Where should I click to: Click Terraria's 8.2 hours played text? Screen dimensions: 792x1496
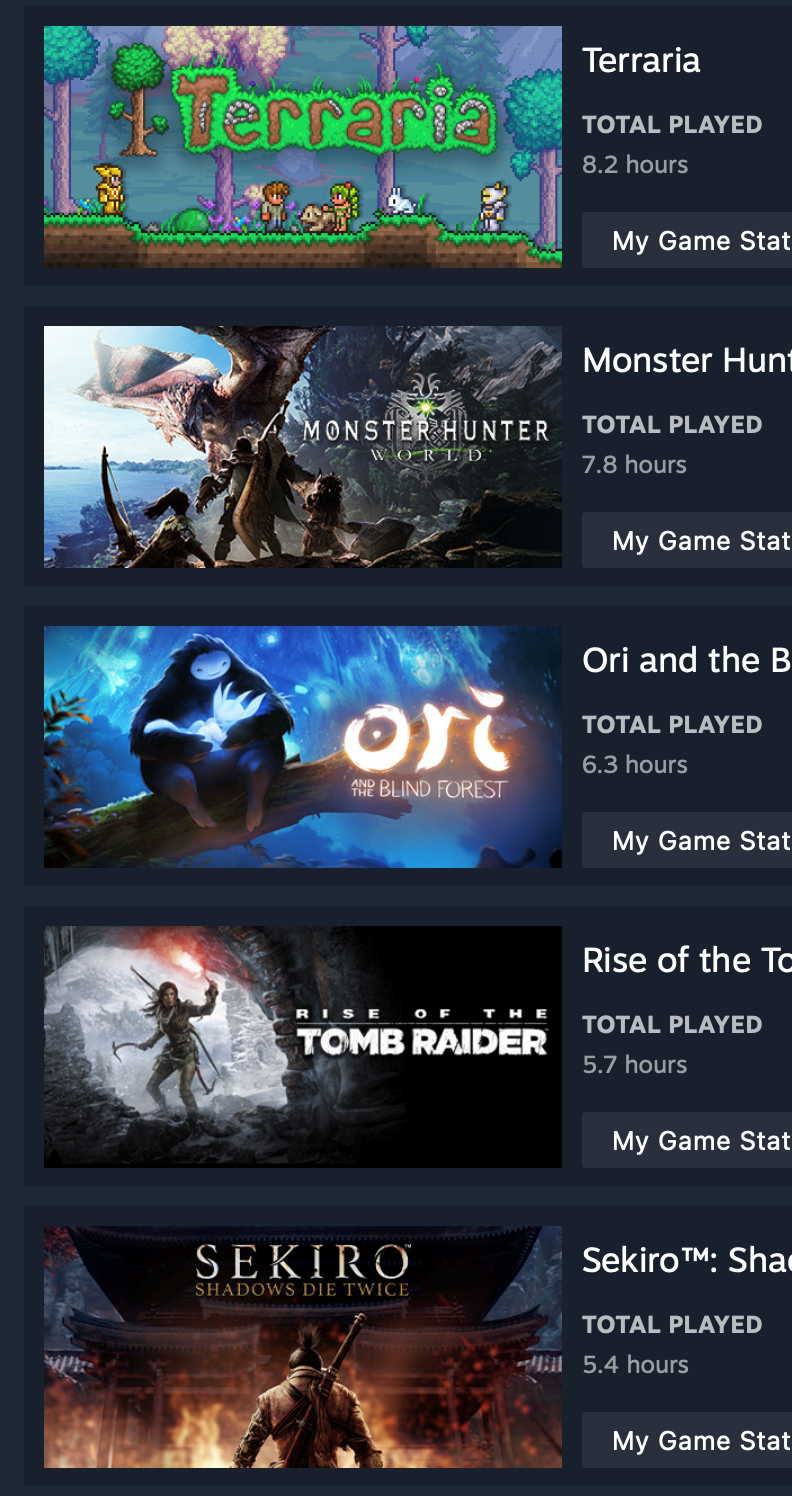pos(635,165)
